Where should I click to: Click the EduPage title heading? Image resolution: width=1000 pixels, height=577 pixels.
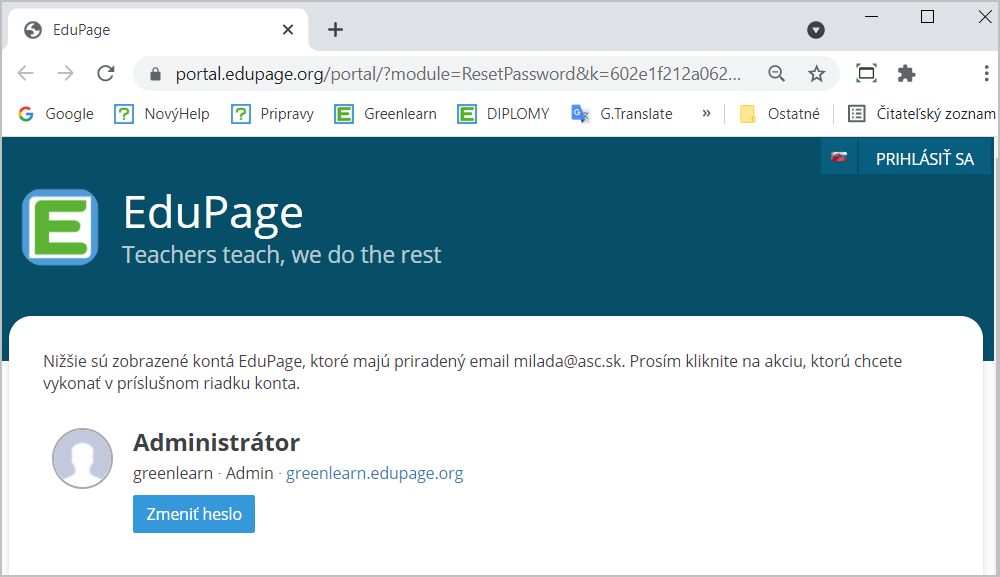(213, 212)
